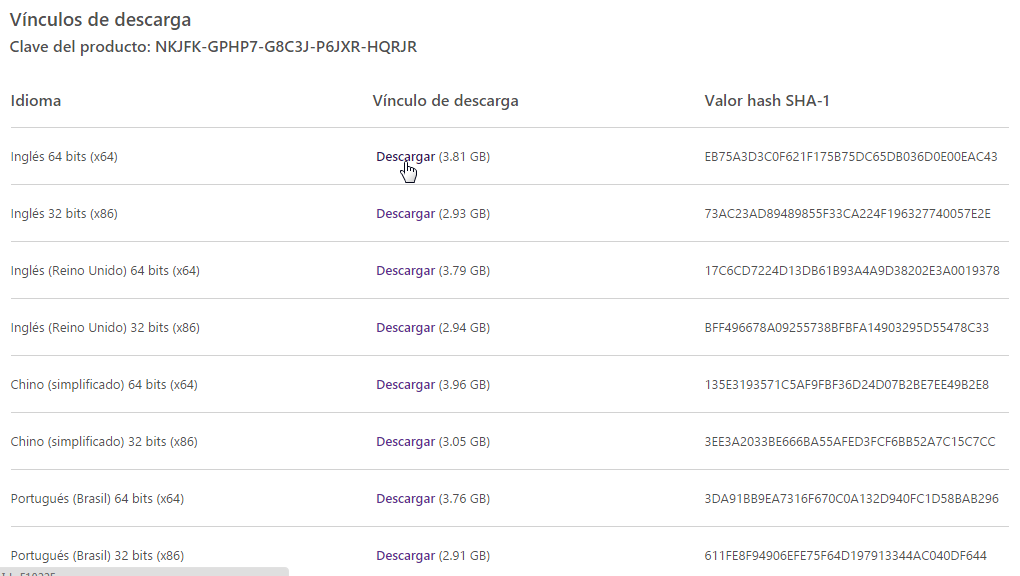Click the SHA-1 hash starting with EB75A3D3
The width and height of the screenshot is (1020, 576).
851,157
